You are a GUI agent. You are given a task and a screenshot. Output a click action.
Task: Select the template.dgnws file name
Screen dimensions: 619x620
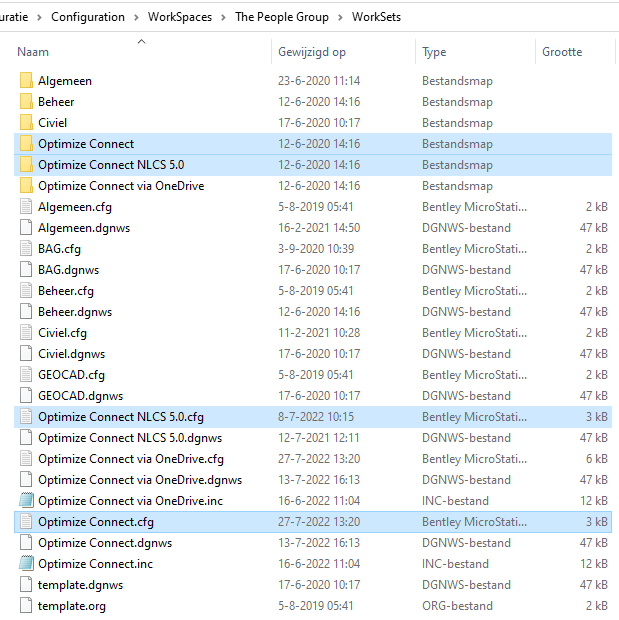pyautogui.click(x=80, y=585)
